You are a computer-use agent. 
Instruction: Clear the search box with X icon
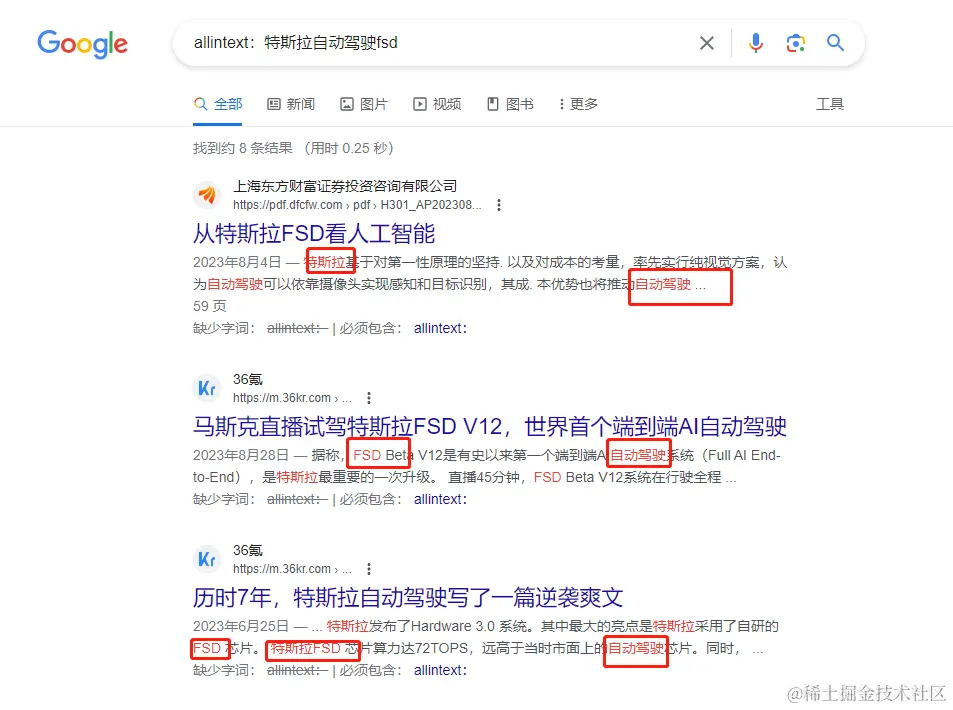pos(706,43)
